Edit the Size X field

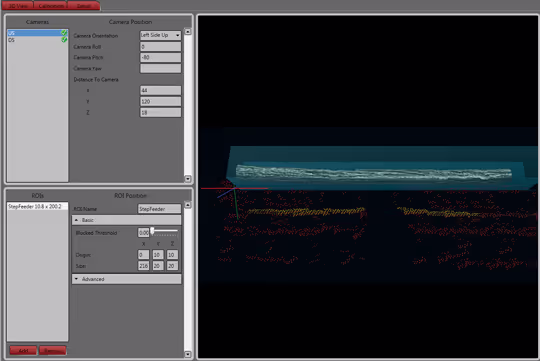[x=144, y=266]
